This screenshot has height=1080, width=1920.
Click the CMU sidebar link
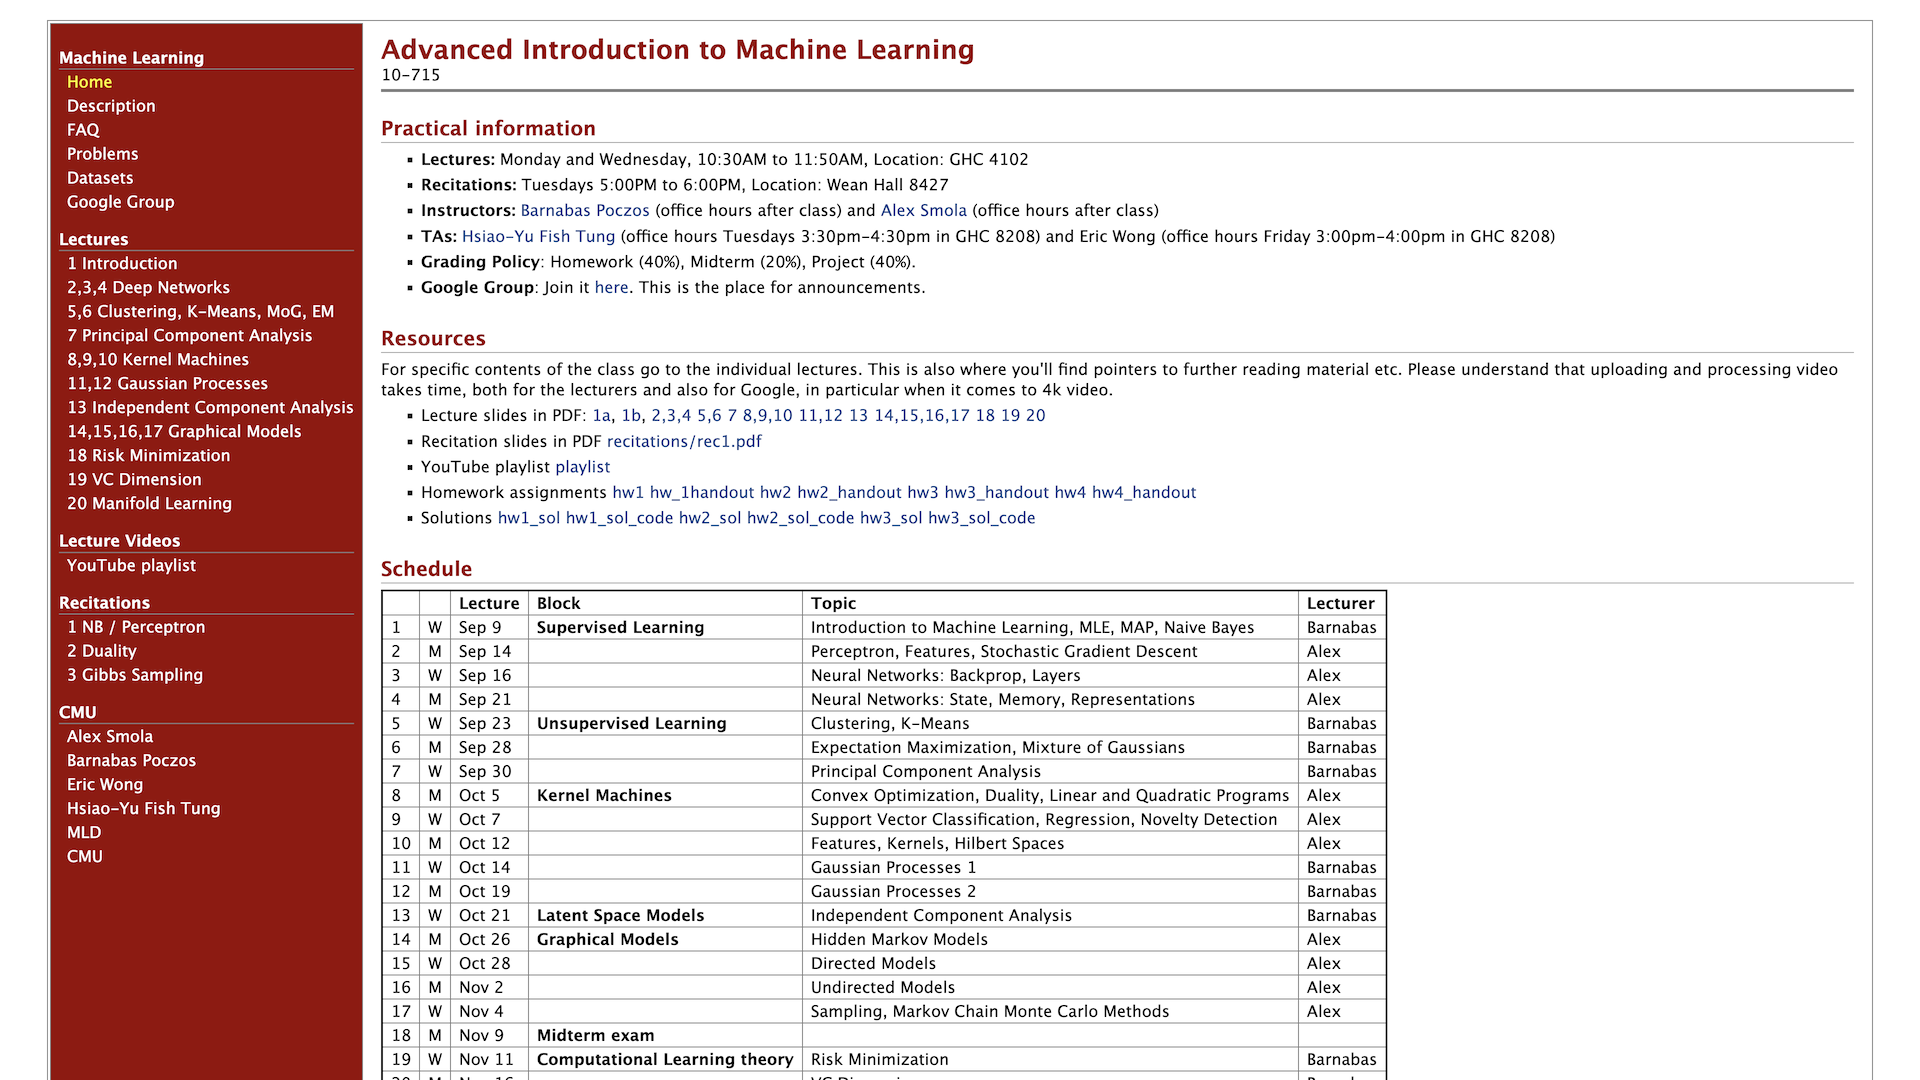pyautogui.click(x=84, y=856)
